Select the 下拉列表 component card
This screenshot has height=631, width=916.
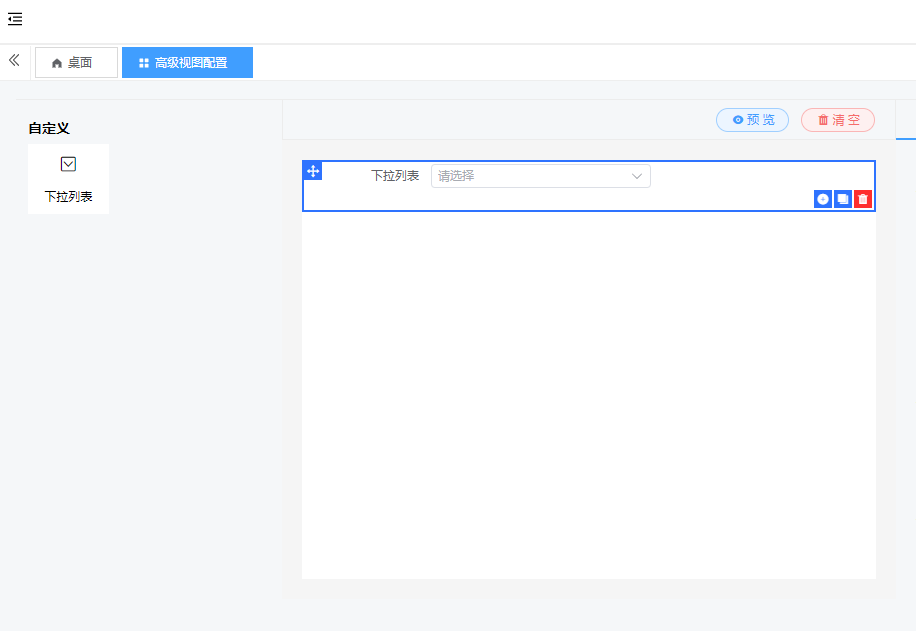pyautogui.click(x=68, y=179)
